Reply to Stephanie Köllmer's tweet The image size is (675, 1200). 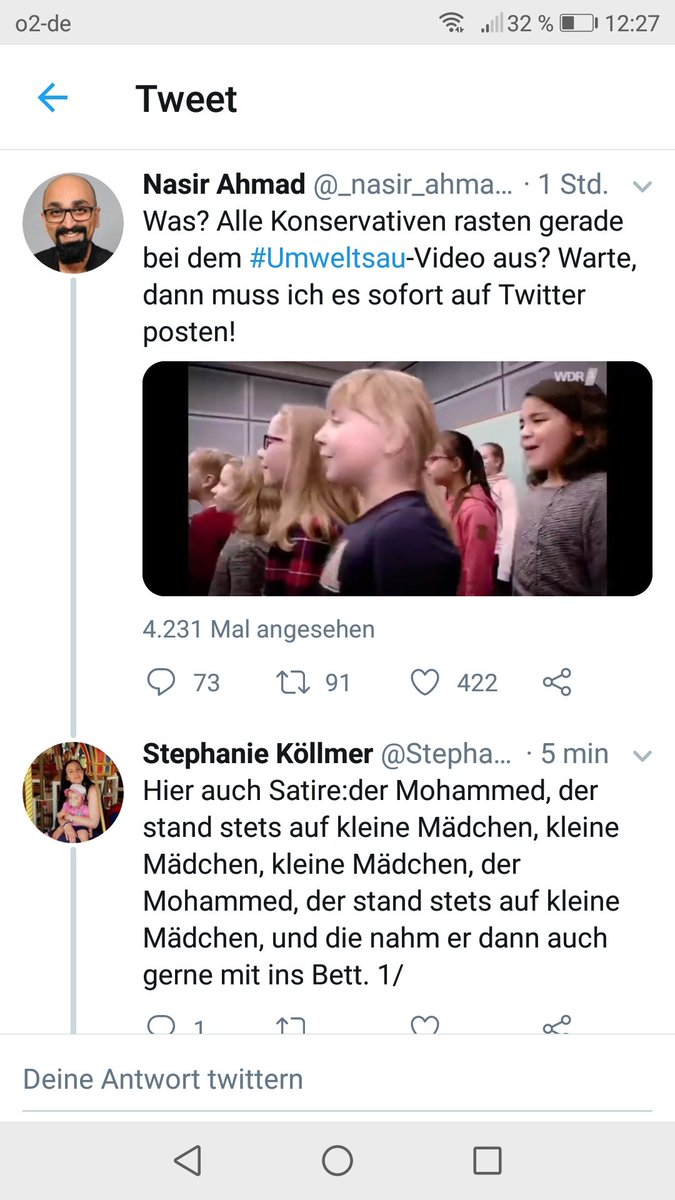pyautogui.click(x=161, y=1024)
